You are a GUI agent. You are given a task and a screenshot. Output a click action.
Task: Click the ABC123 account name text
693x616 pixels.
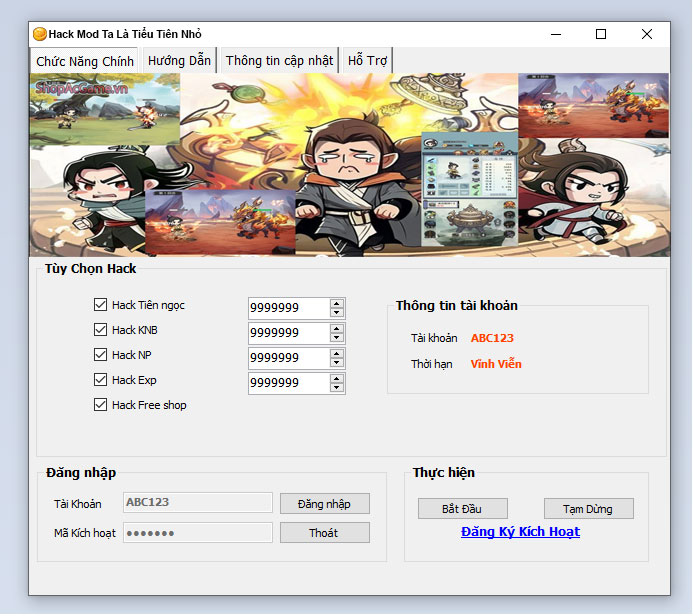[x=492, y=338]
